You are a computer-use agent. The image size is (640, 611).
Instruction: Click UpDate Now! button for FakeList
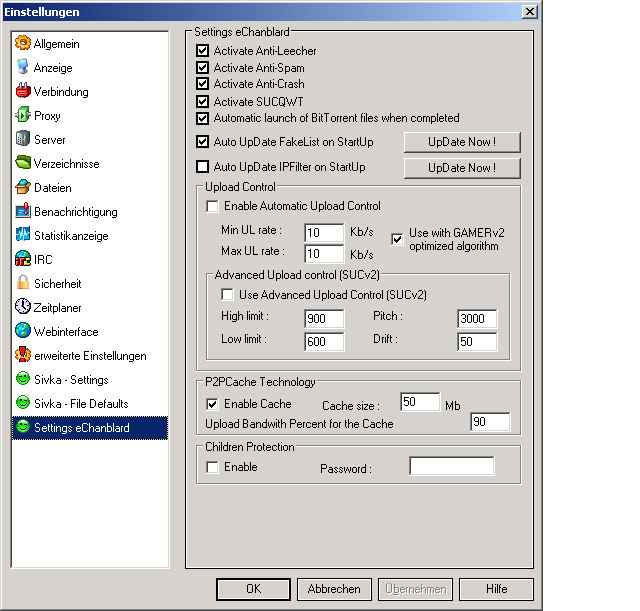click(x=462, y=142)
